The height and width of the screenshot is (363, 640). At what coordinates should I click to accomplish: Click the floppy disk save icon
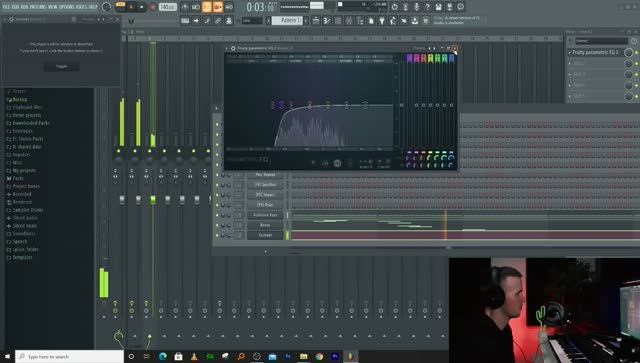(438, 7)
